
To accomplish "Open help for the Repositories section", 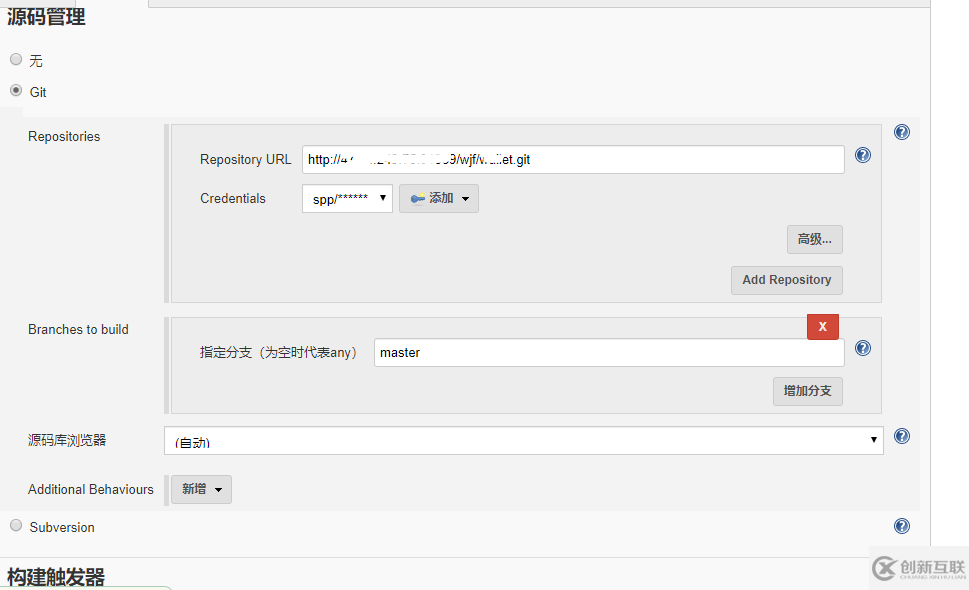I will pyautogui.click(x=902, y=132).
